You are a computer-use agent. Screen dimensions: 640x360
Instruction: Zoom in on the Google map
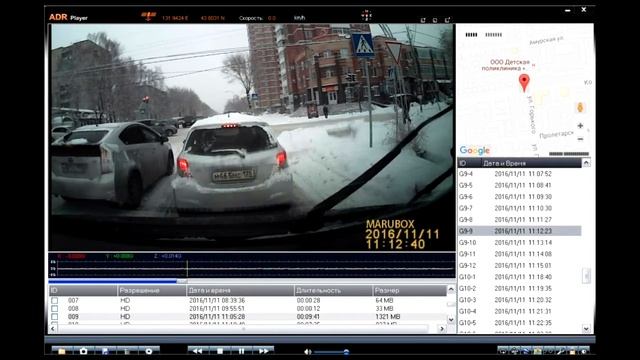point(580,126)
